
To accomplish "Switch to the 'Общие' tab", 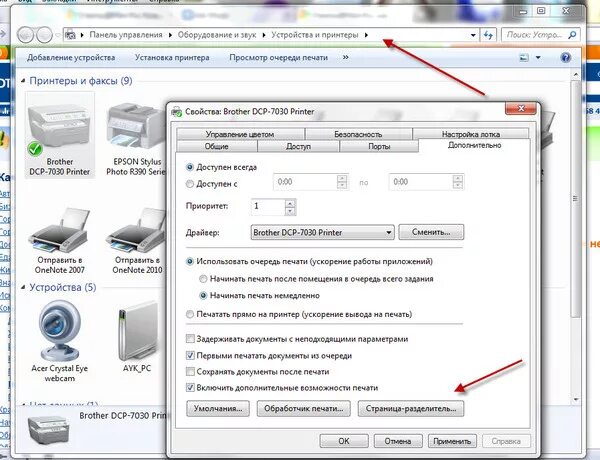I will pos(217,146).
